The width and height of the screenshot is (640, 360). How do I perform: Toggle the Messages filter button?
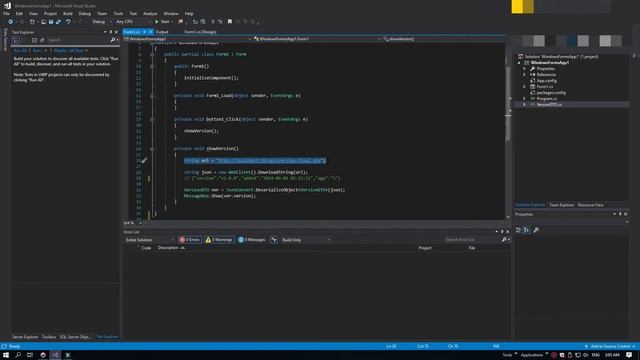252,240
